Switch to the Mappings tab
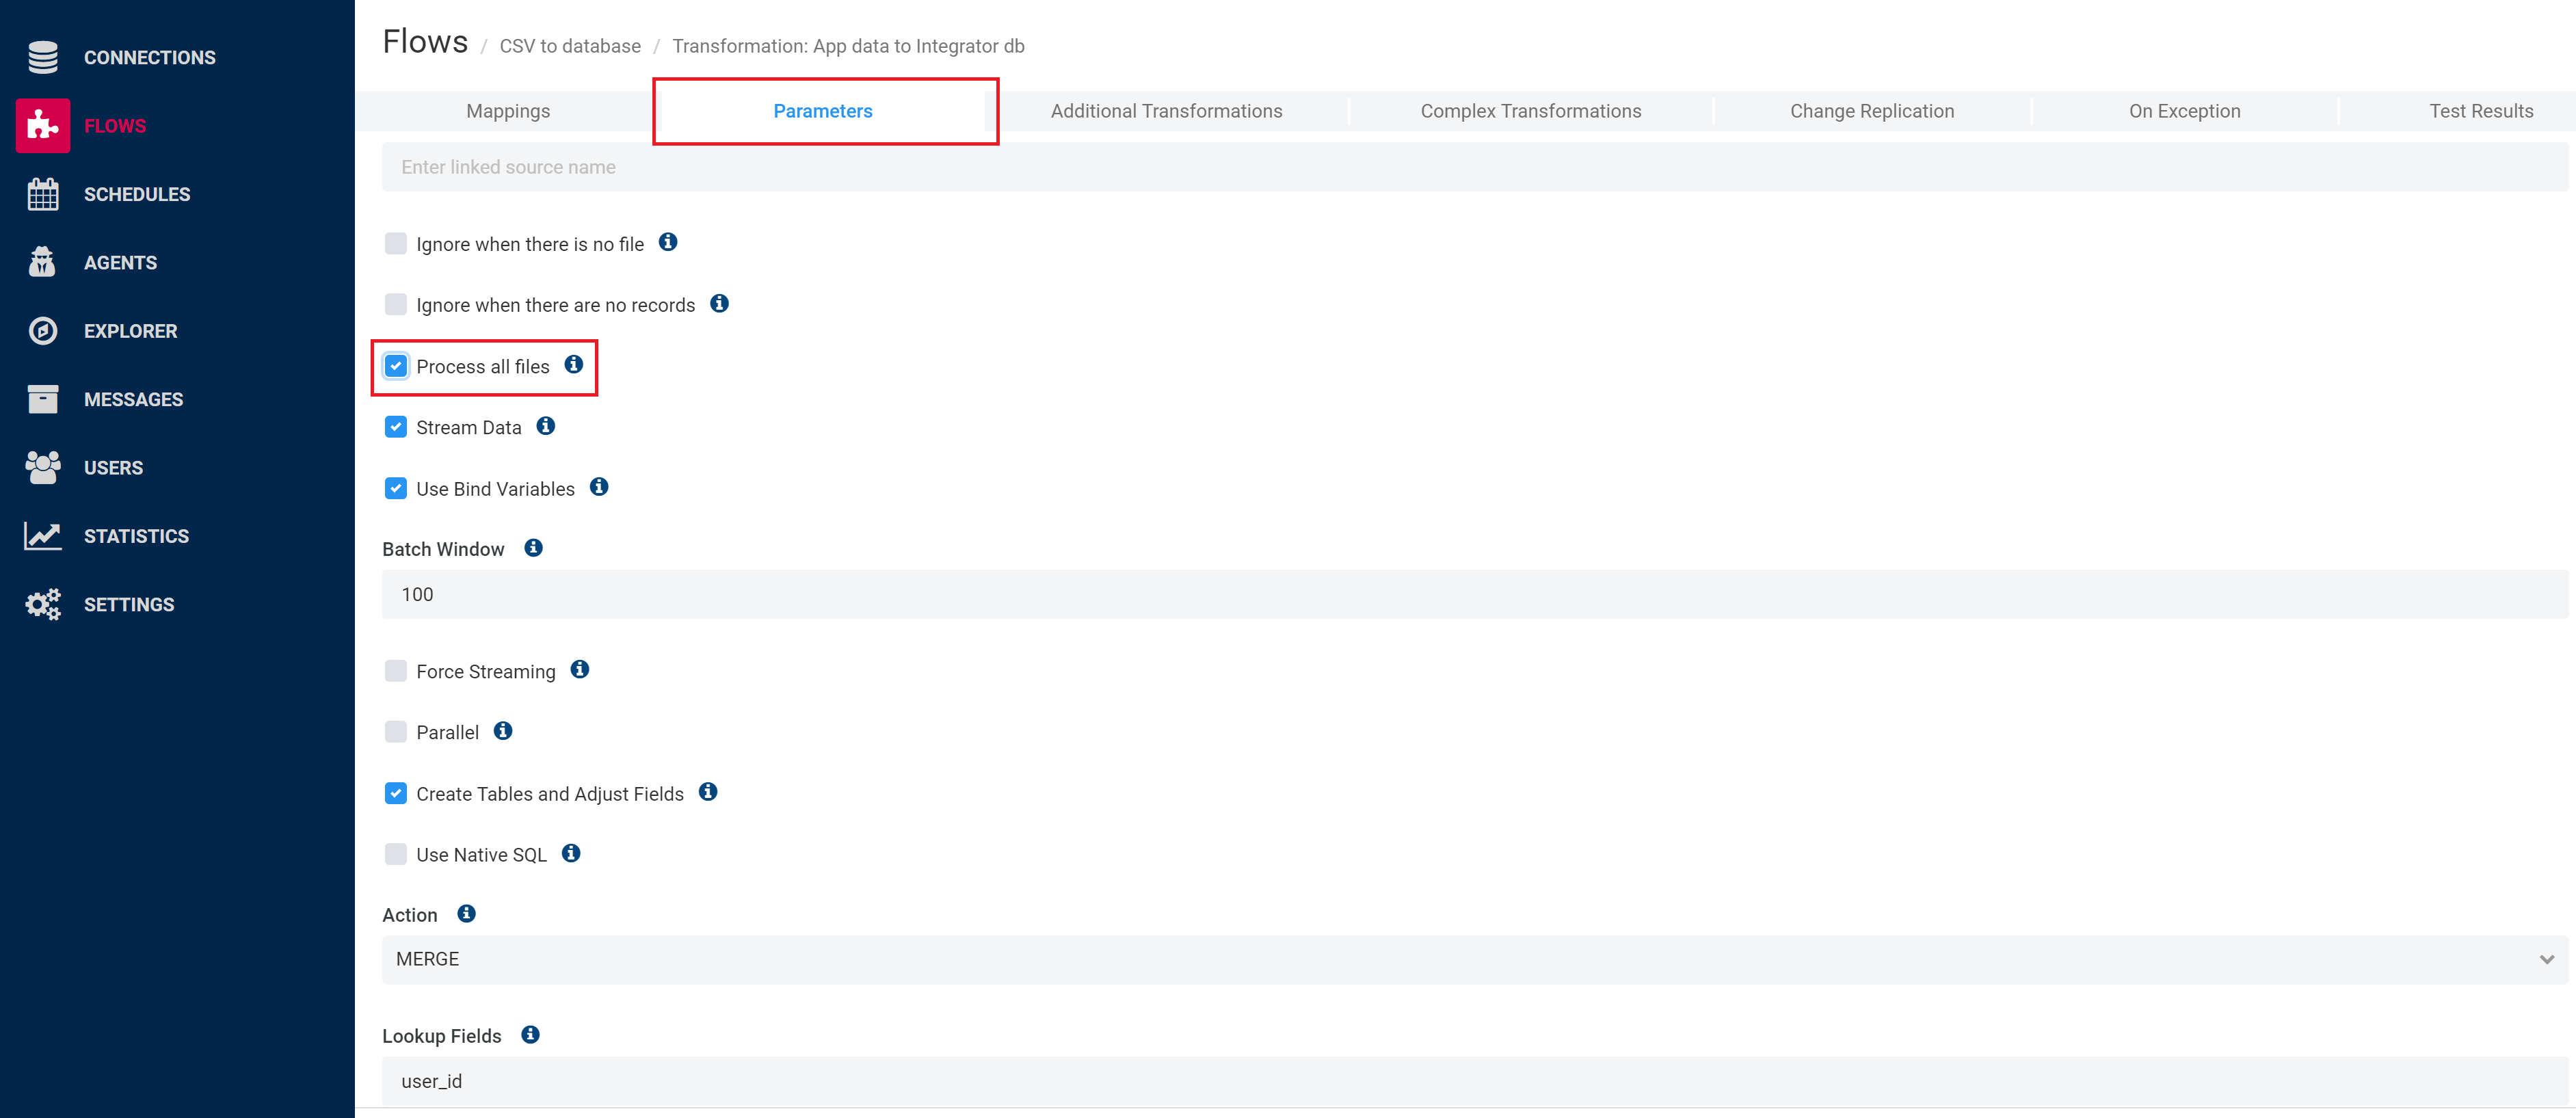Image resolution: width=2576 pixels, height=1118 pixels. coord(508,111)
